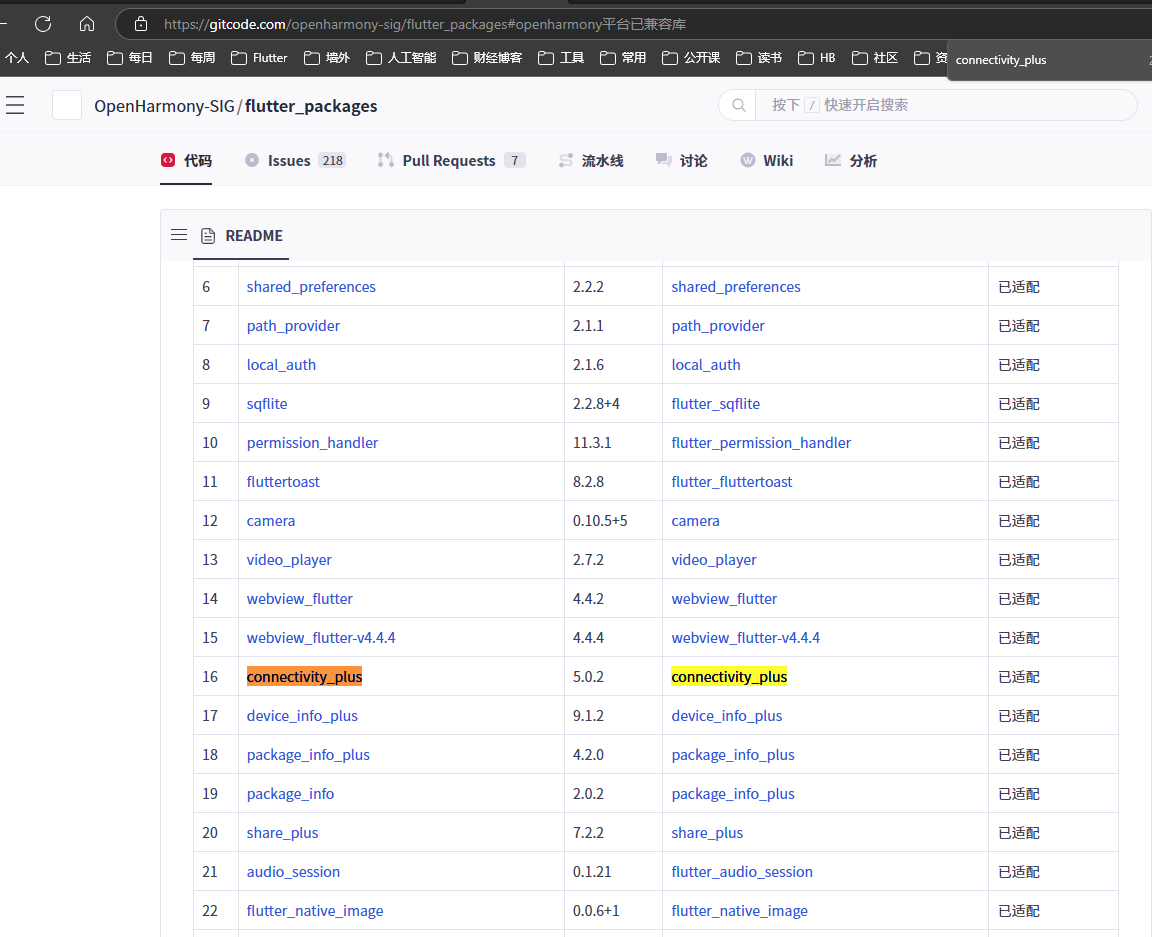Open the Wiki tab
This screenshot has height=937, width=1152.
766,160
